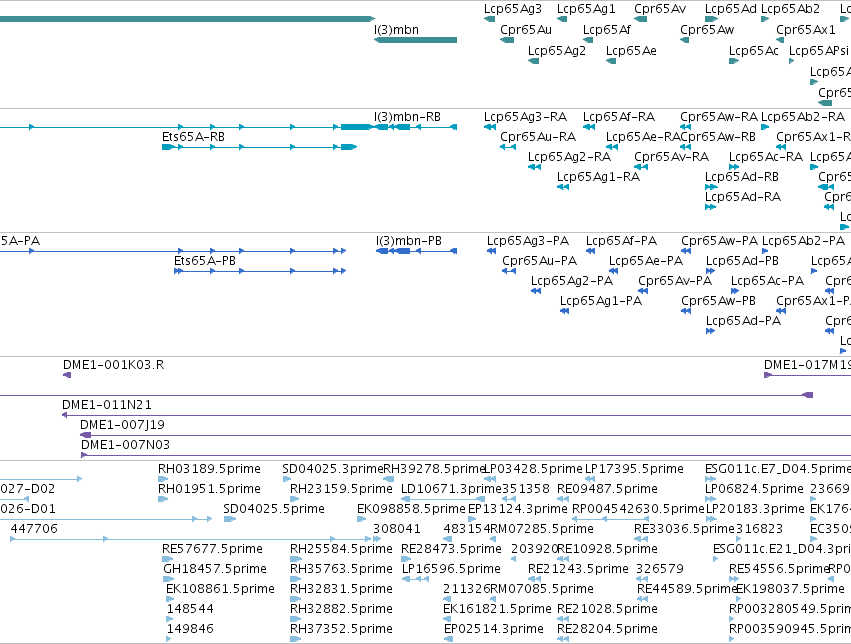Open the Lcp65Af-RA transcript label

point(619,117)
